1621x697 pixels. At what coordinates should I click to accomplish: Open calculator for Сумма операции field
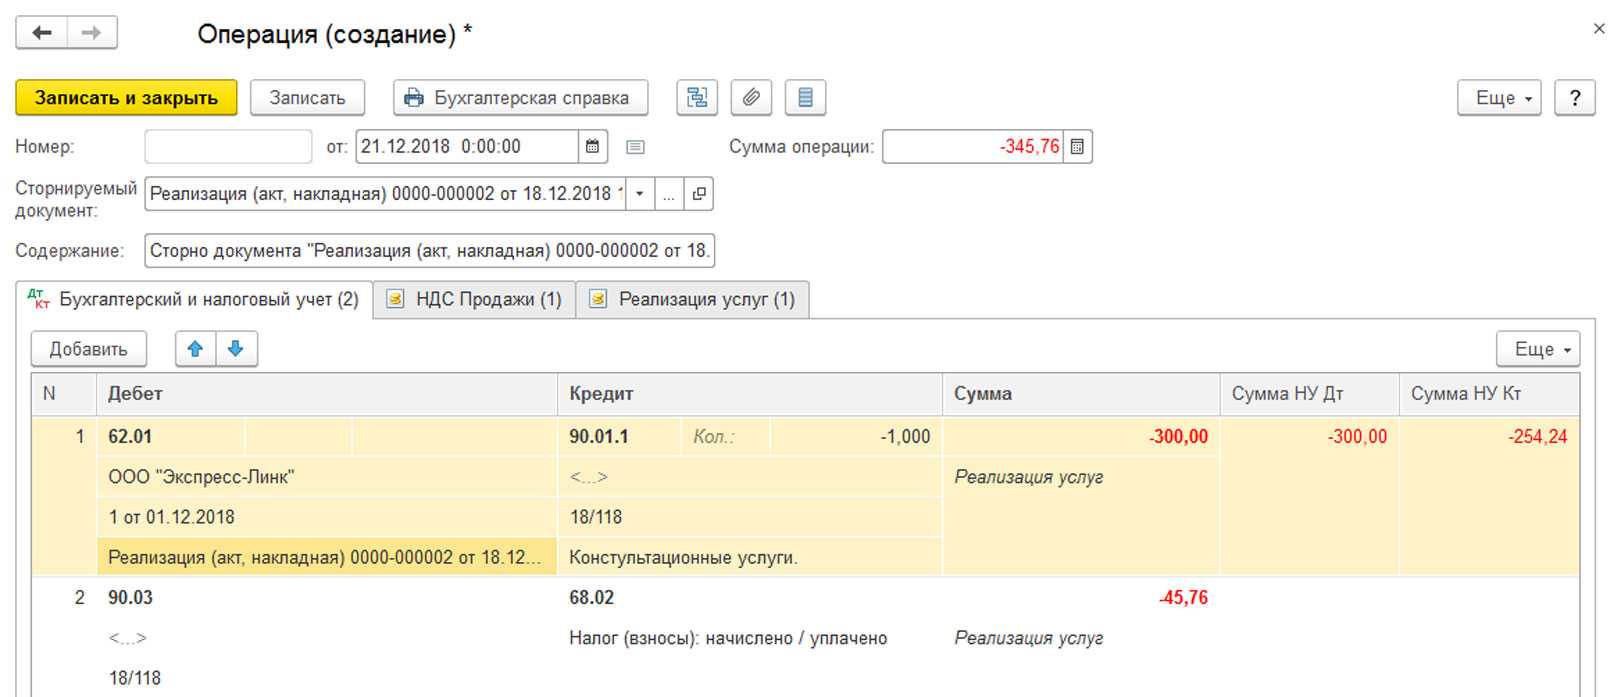[1077, 147]
